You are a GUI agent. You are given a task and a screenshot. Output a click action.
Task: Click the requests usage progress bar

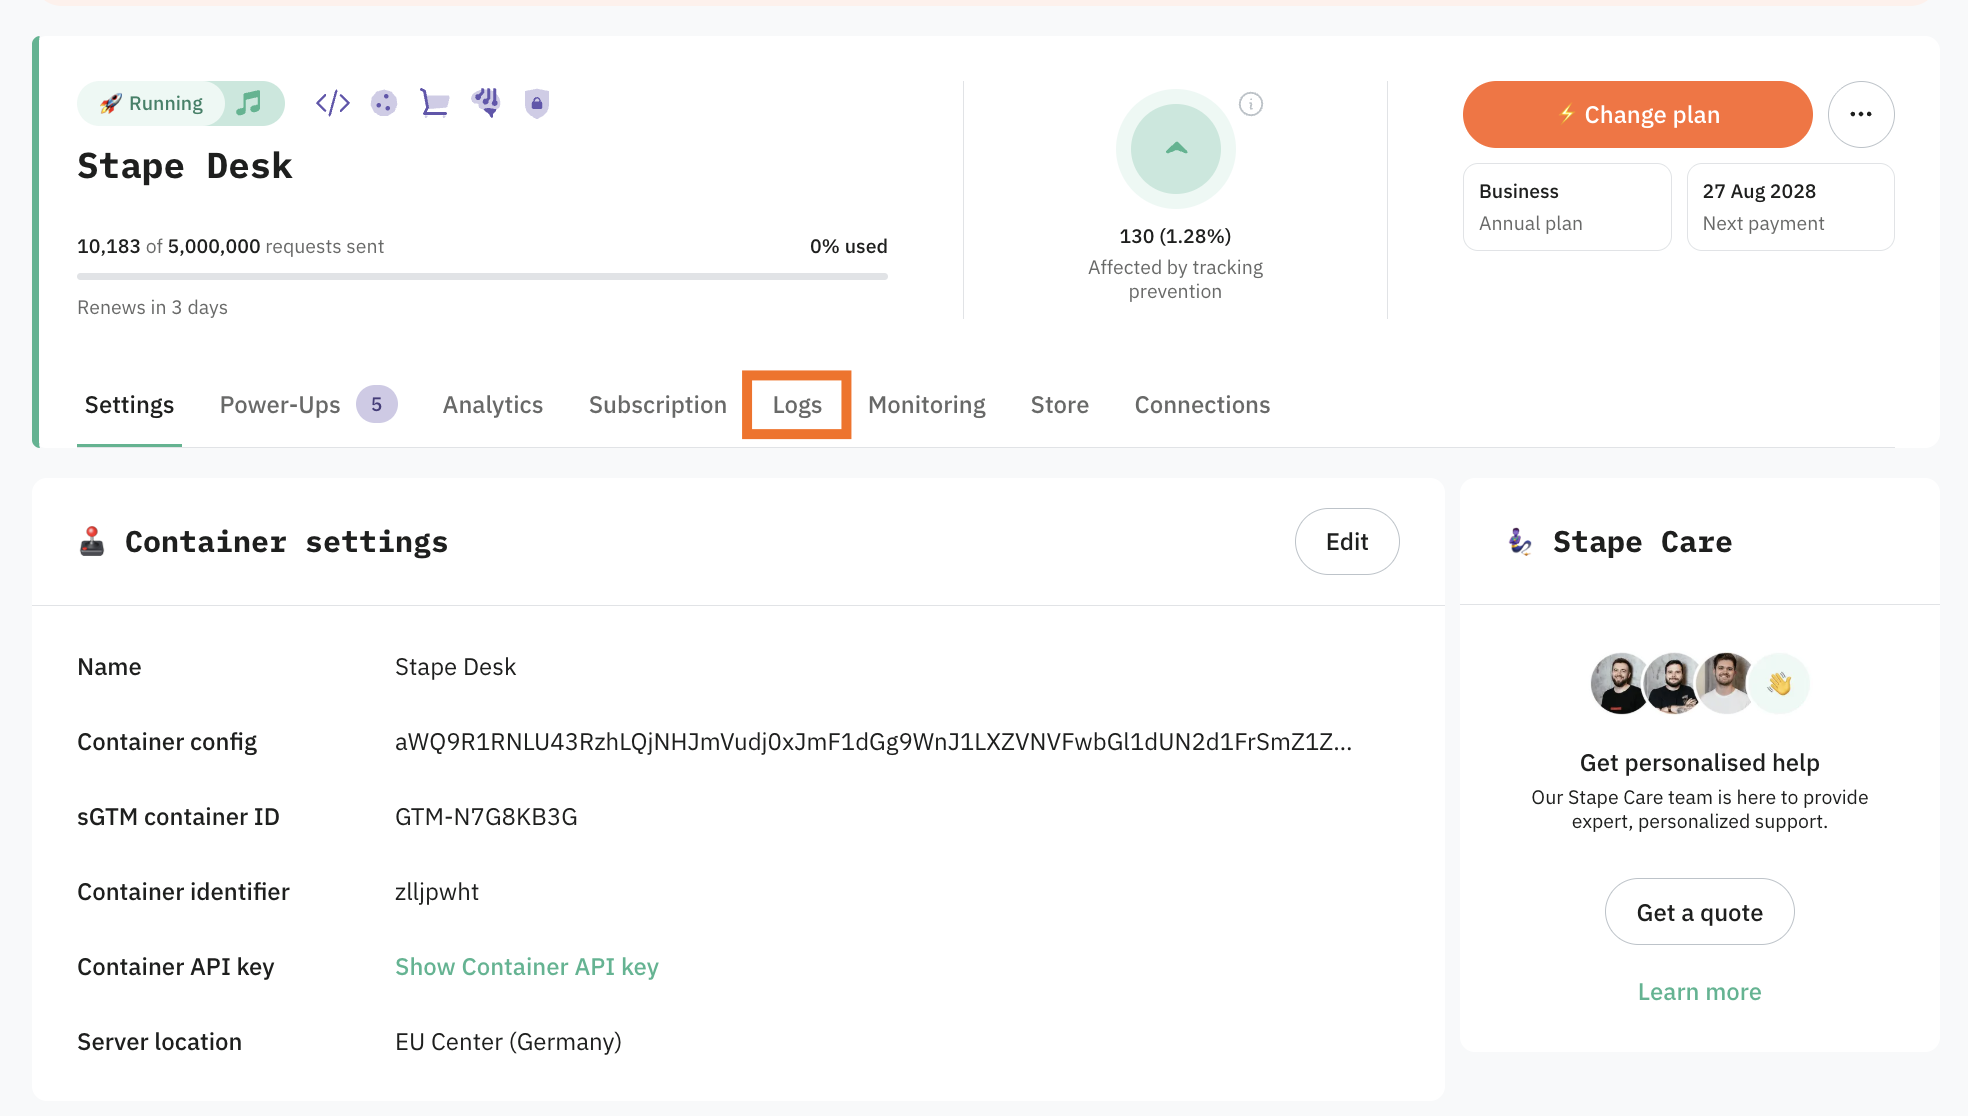click(482, 276)
